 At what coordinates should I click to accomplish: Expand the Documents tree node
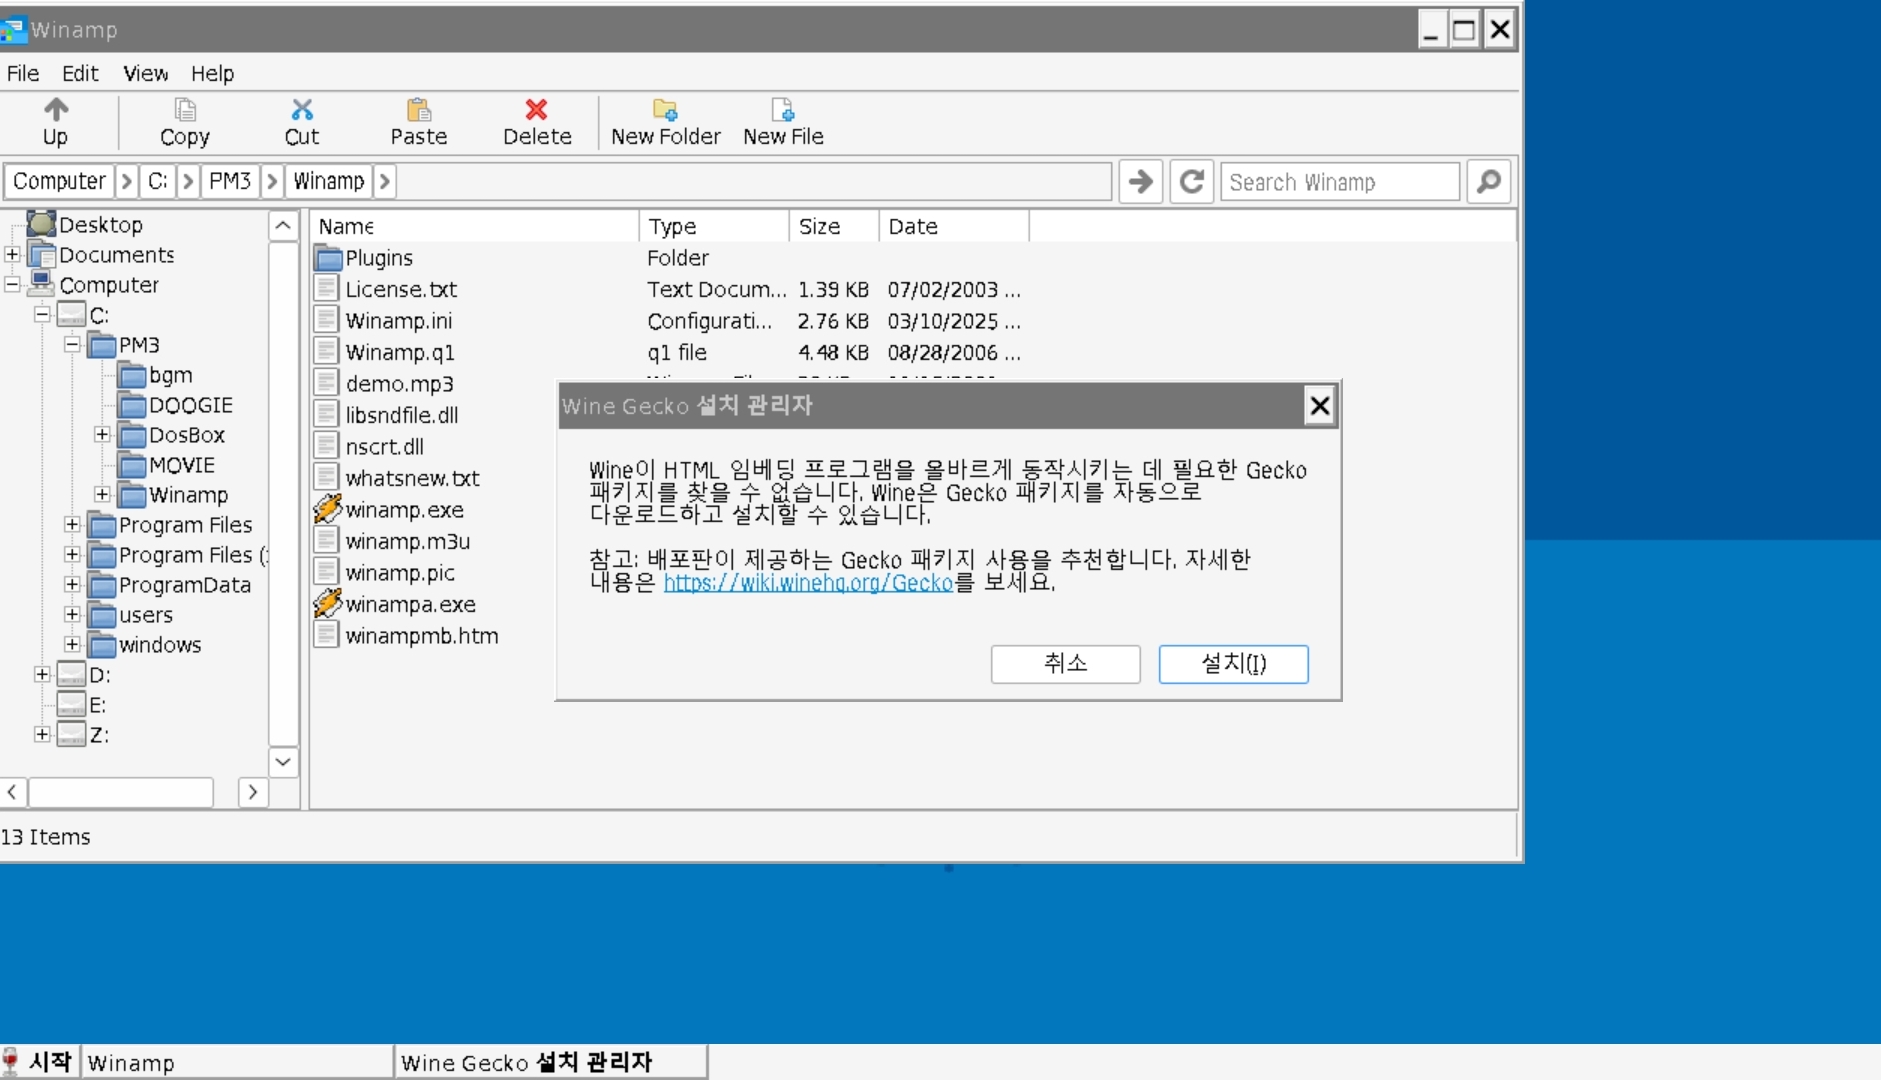12,254
